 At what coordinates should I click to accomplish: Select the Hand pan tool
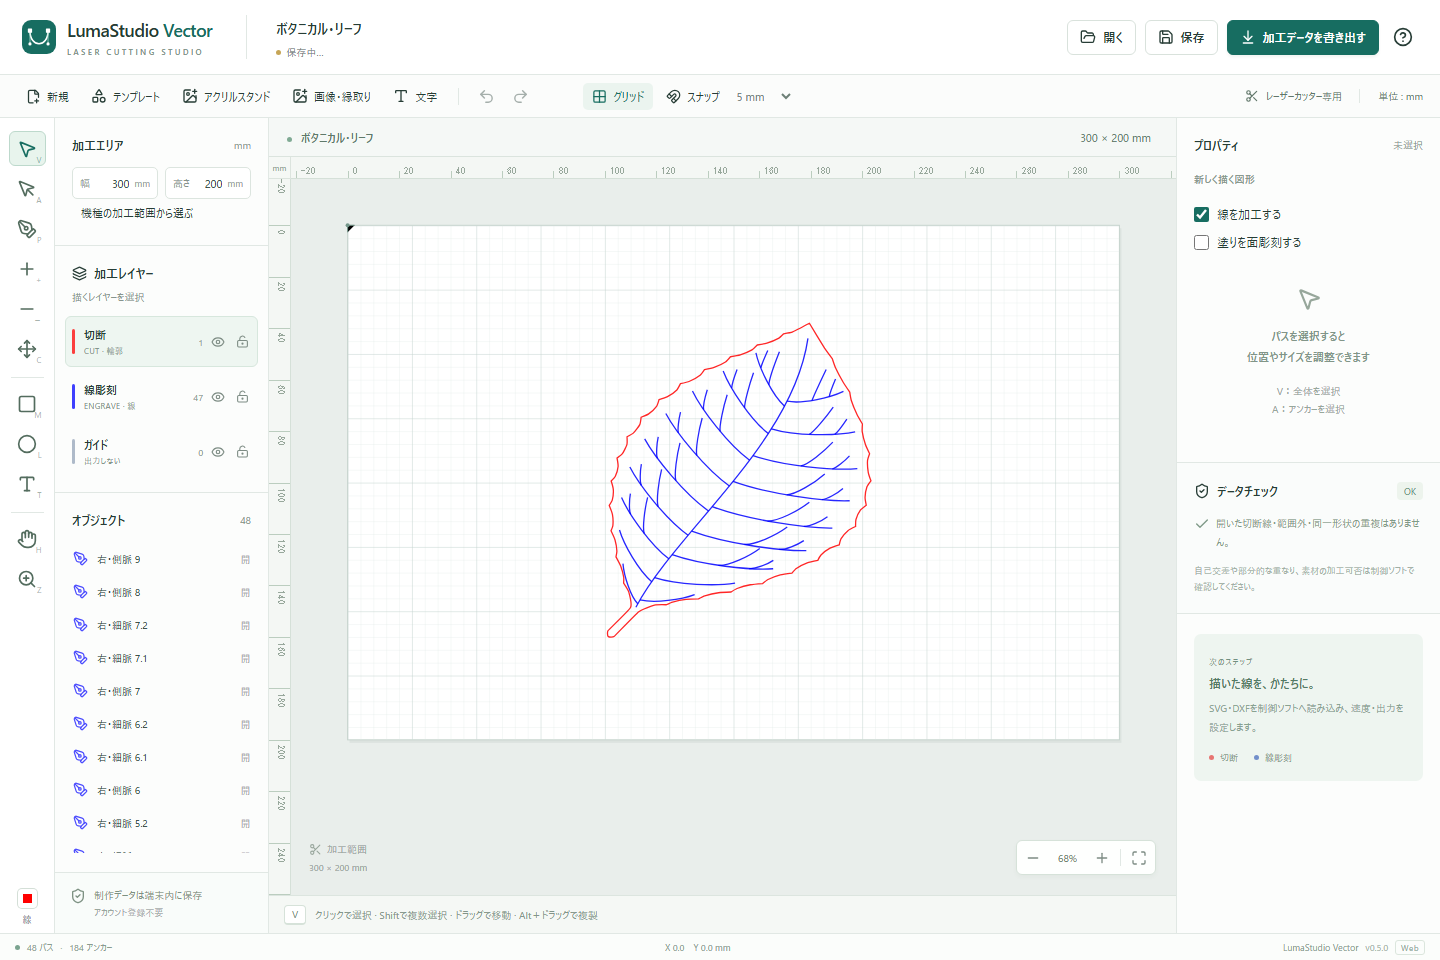pos(27,539)
